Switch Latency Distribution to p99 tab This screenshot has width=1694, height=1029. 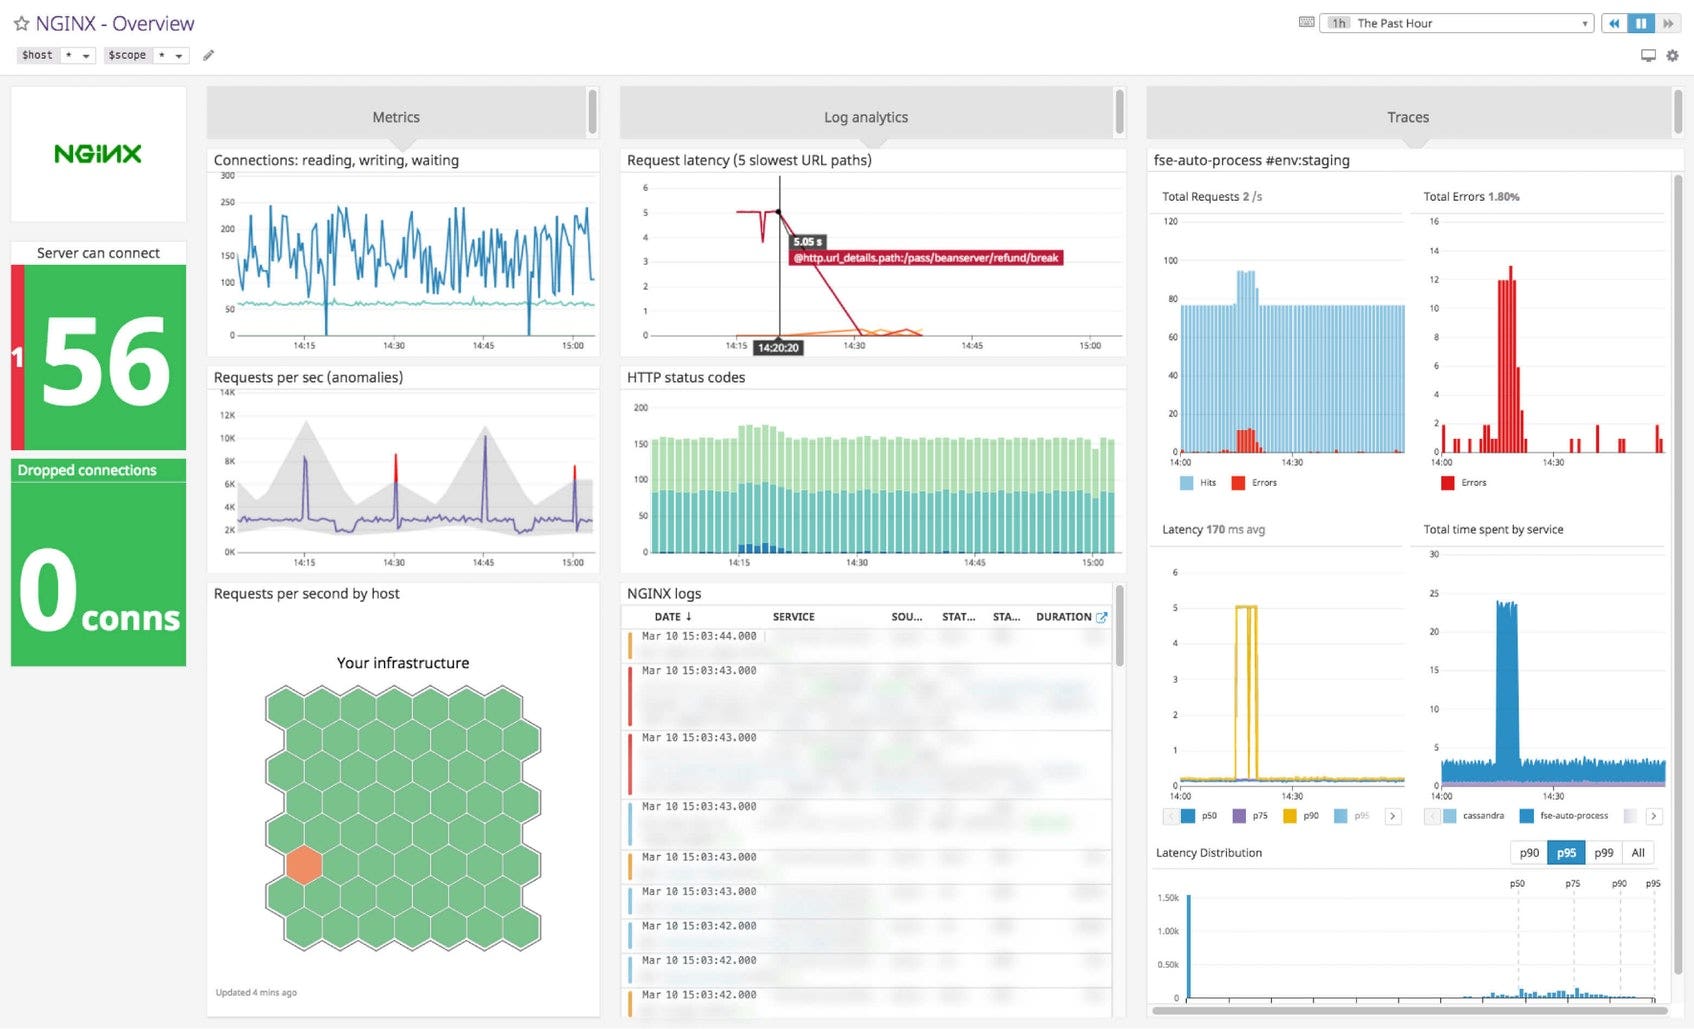(1604, 852)
